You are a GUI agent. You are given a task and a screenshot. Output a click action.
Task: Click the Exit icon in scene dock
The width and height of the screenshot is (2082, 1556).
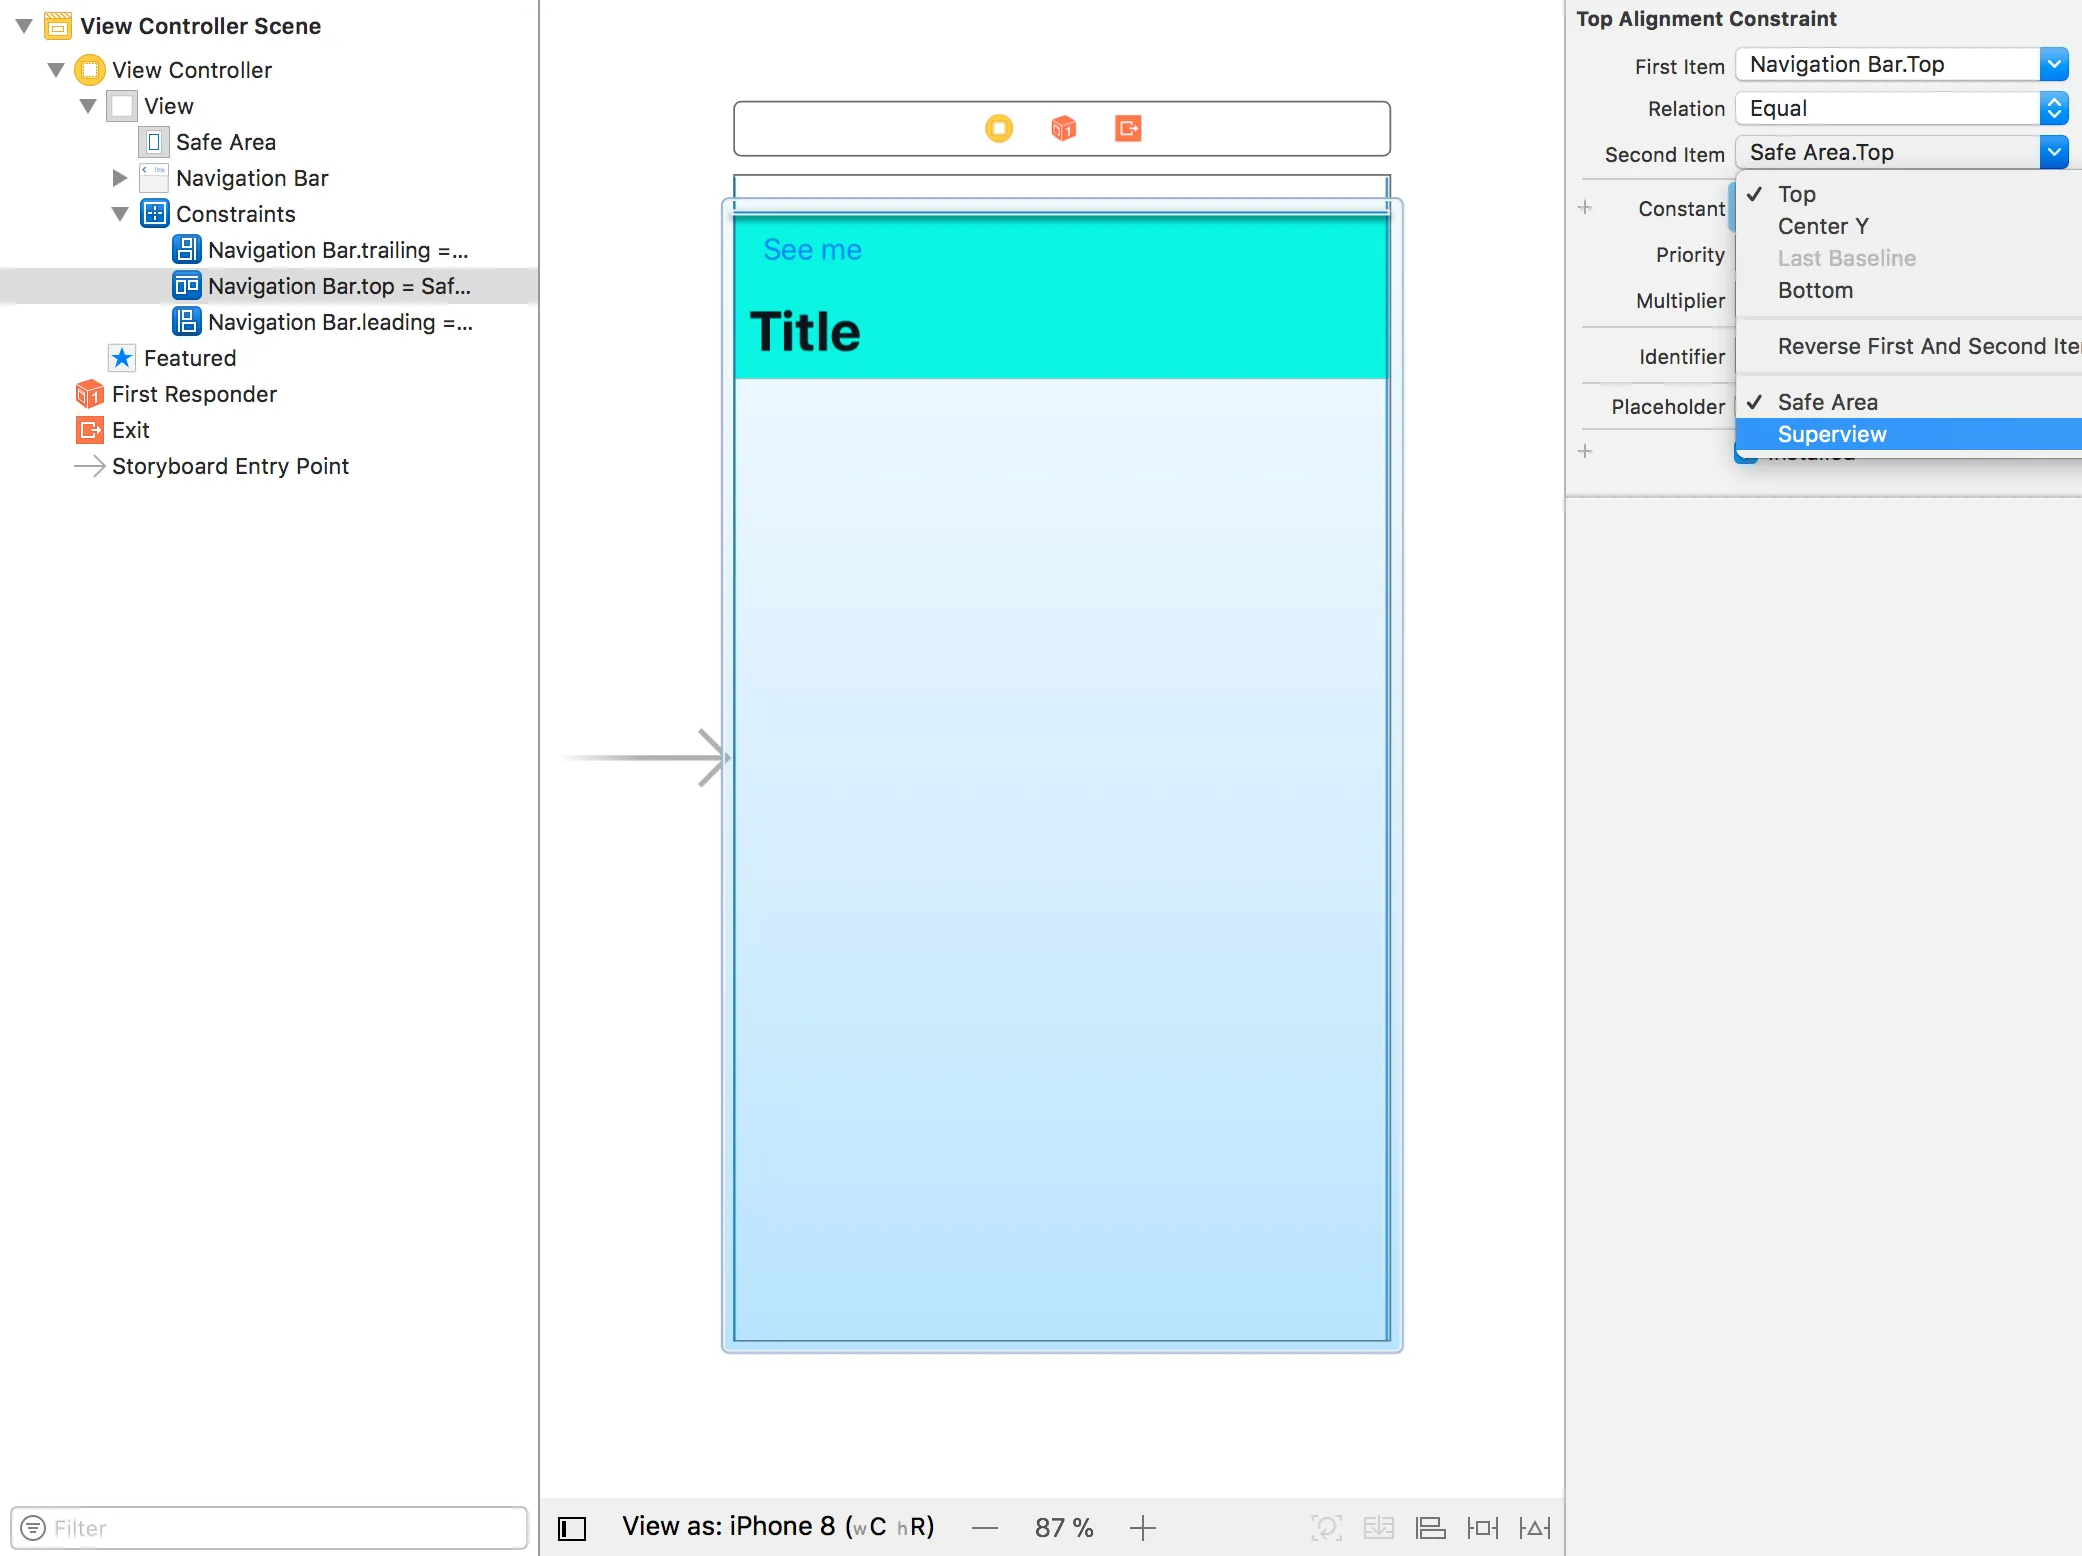(x=1128, y=128)
